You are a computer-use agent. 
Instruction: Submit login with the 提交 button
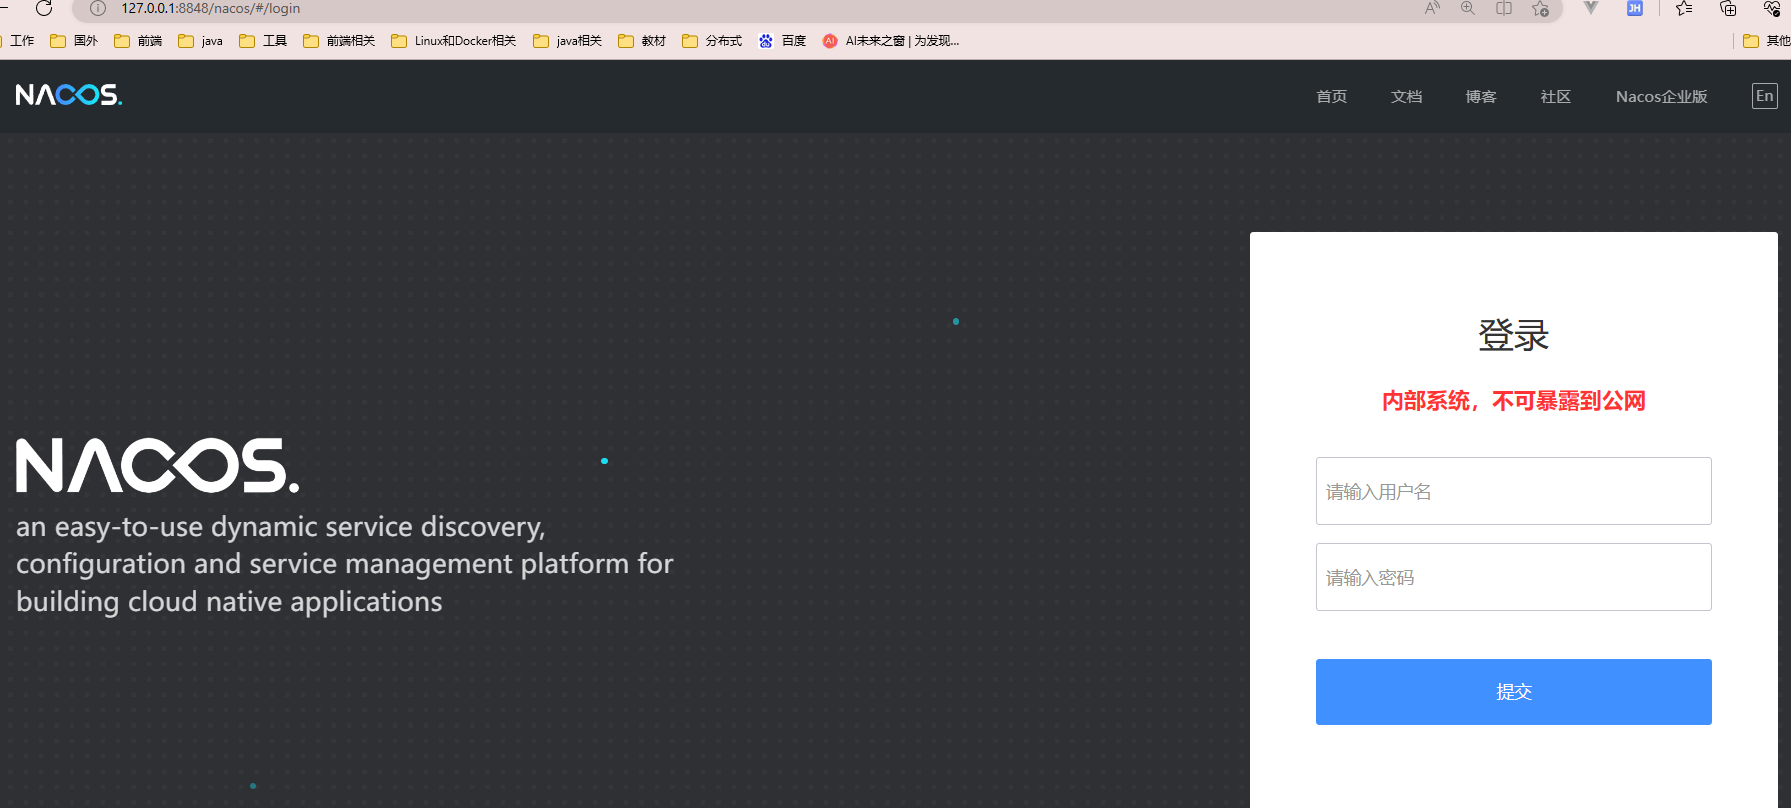pyautogui.click(x=1513, y=692)
